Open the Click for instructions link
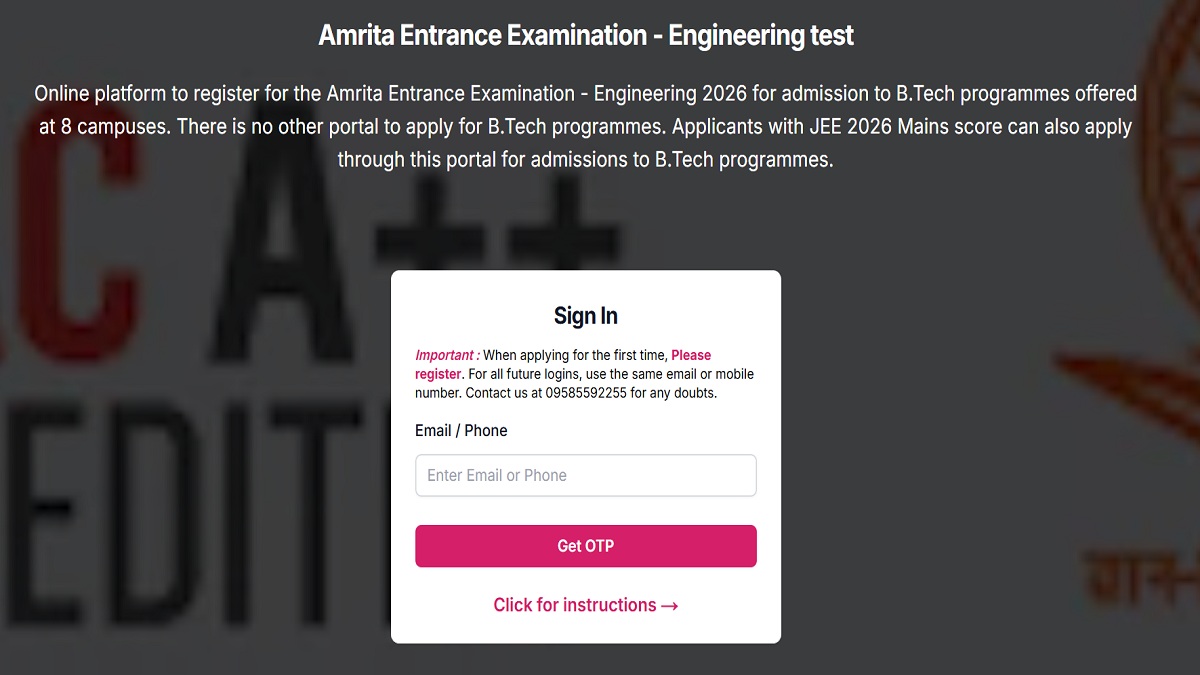This screenshot has height=675, width=1200. coord(574,605)
